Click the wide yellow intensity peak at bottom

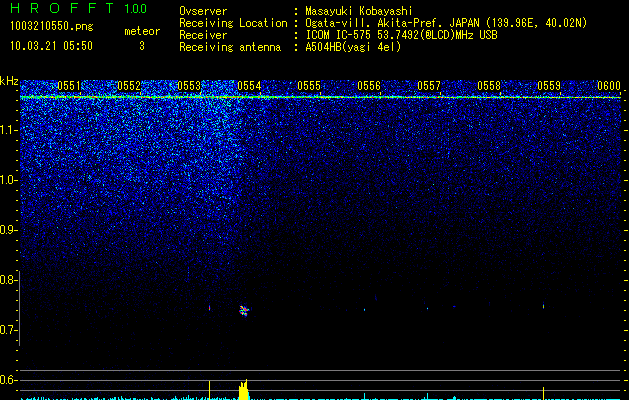coord(243,390)
